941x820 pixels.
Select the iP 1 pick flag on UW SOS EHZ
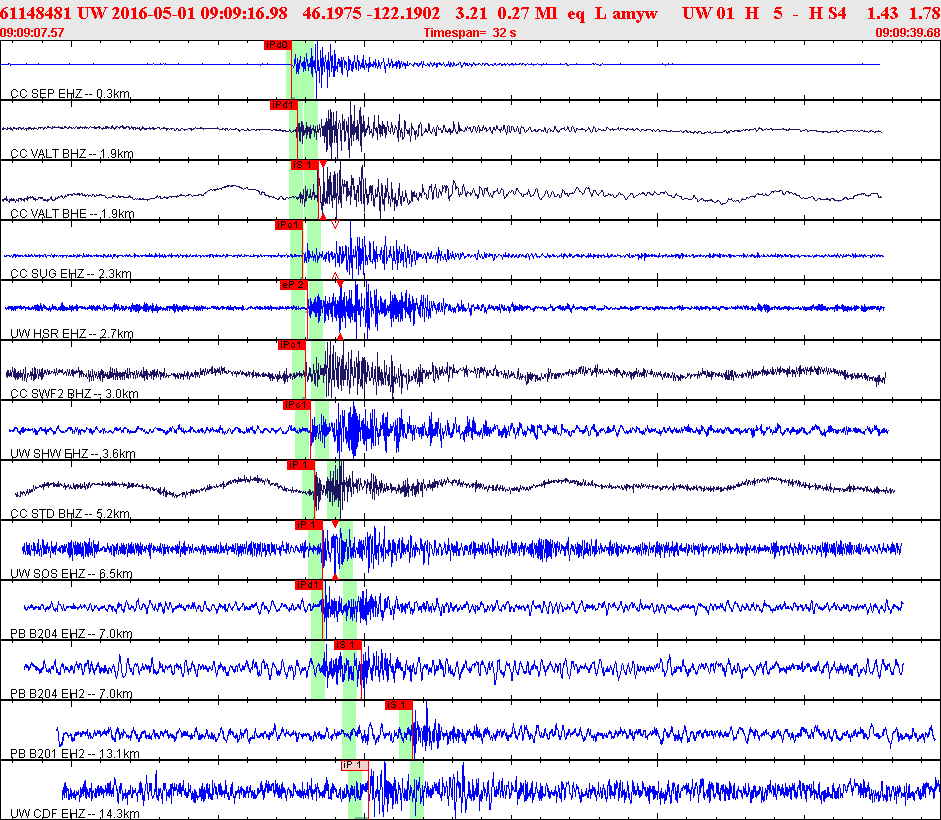click(x=308, y=525)
